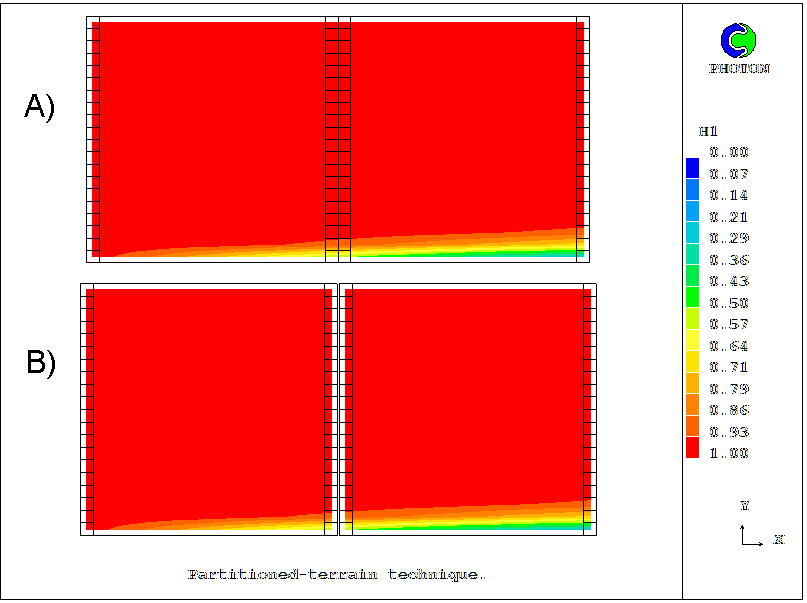Viewport: 807px width, 603px height.
Task: Click the 'A)' plot label
Action: coord(39,106)
